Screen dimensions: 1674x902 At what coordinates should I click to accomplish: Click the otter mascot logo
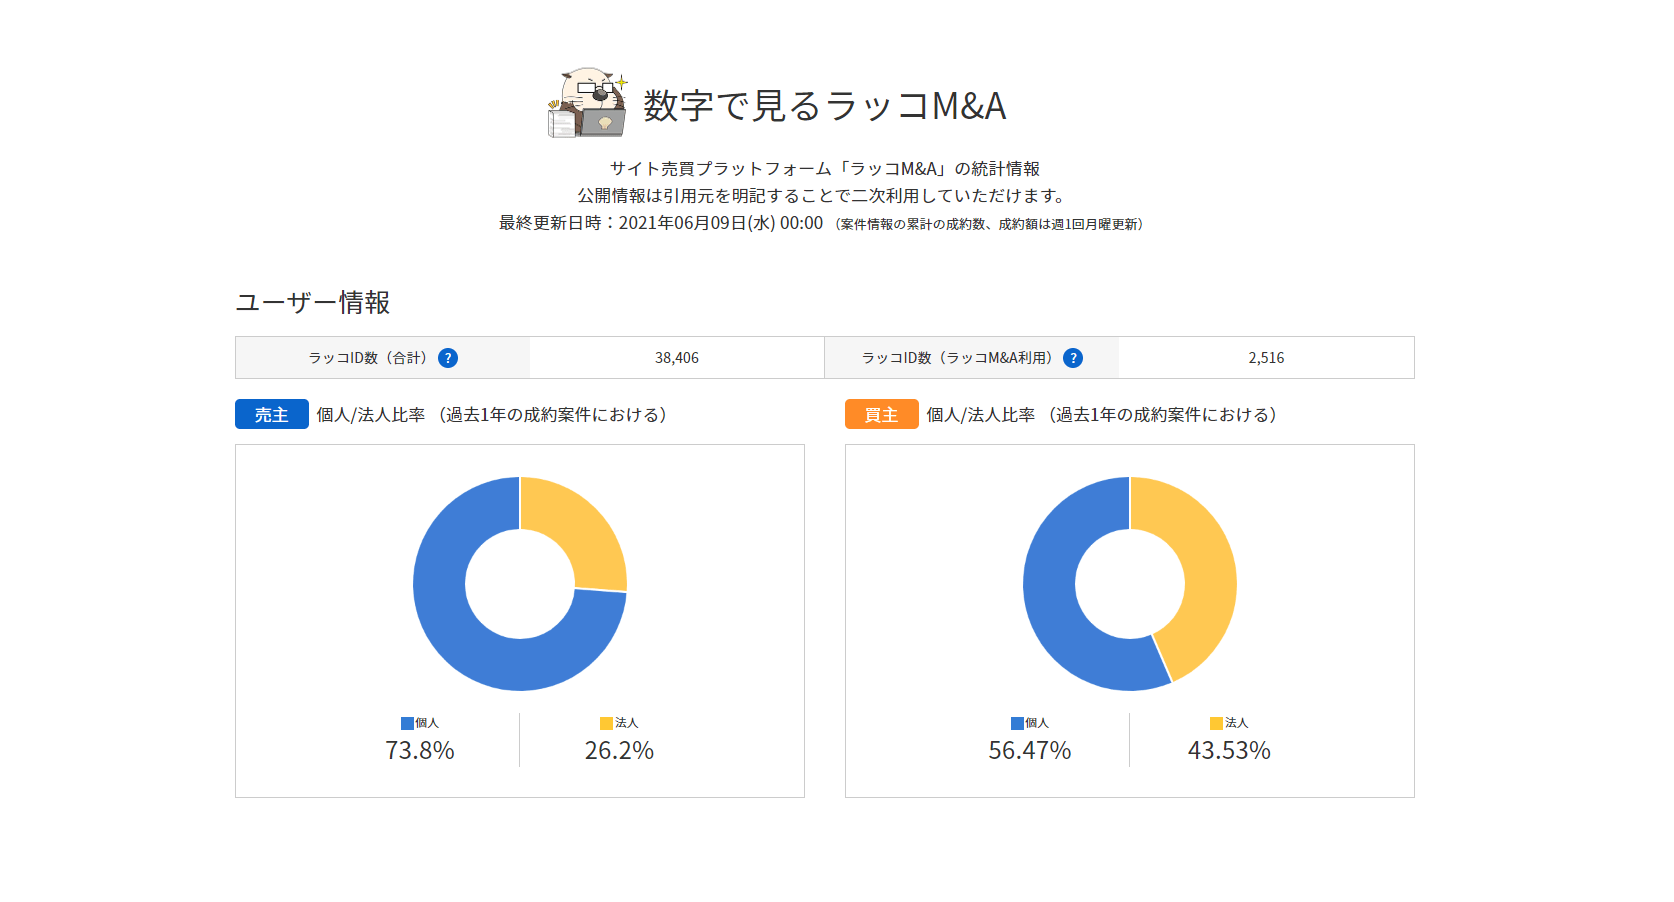coord(588,103)
